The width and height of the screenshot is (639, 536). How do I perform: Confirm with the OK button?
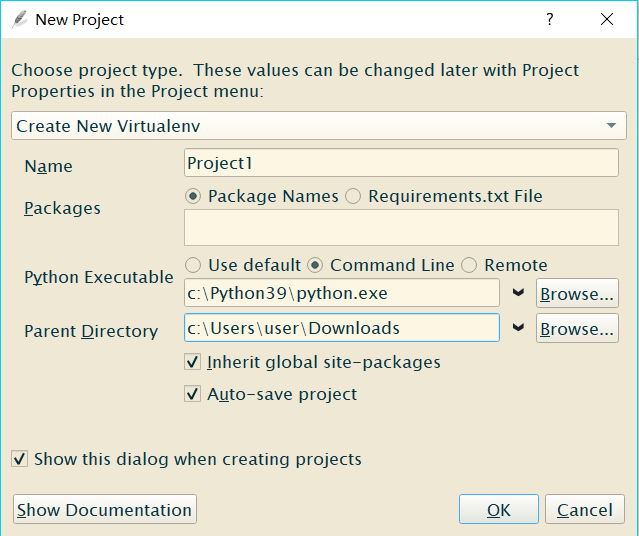[x=498, y=510]
